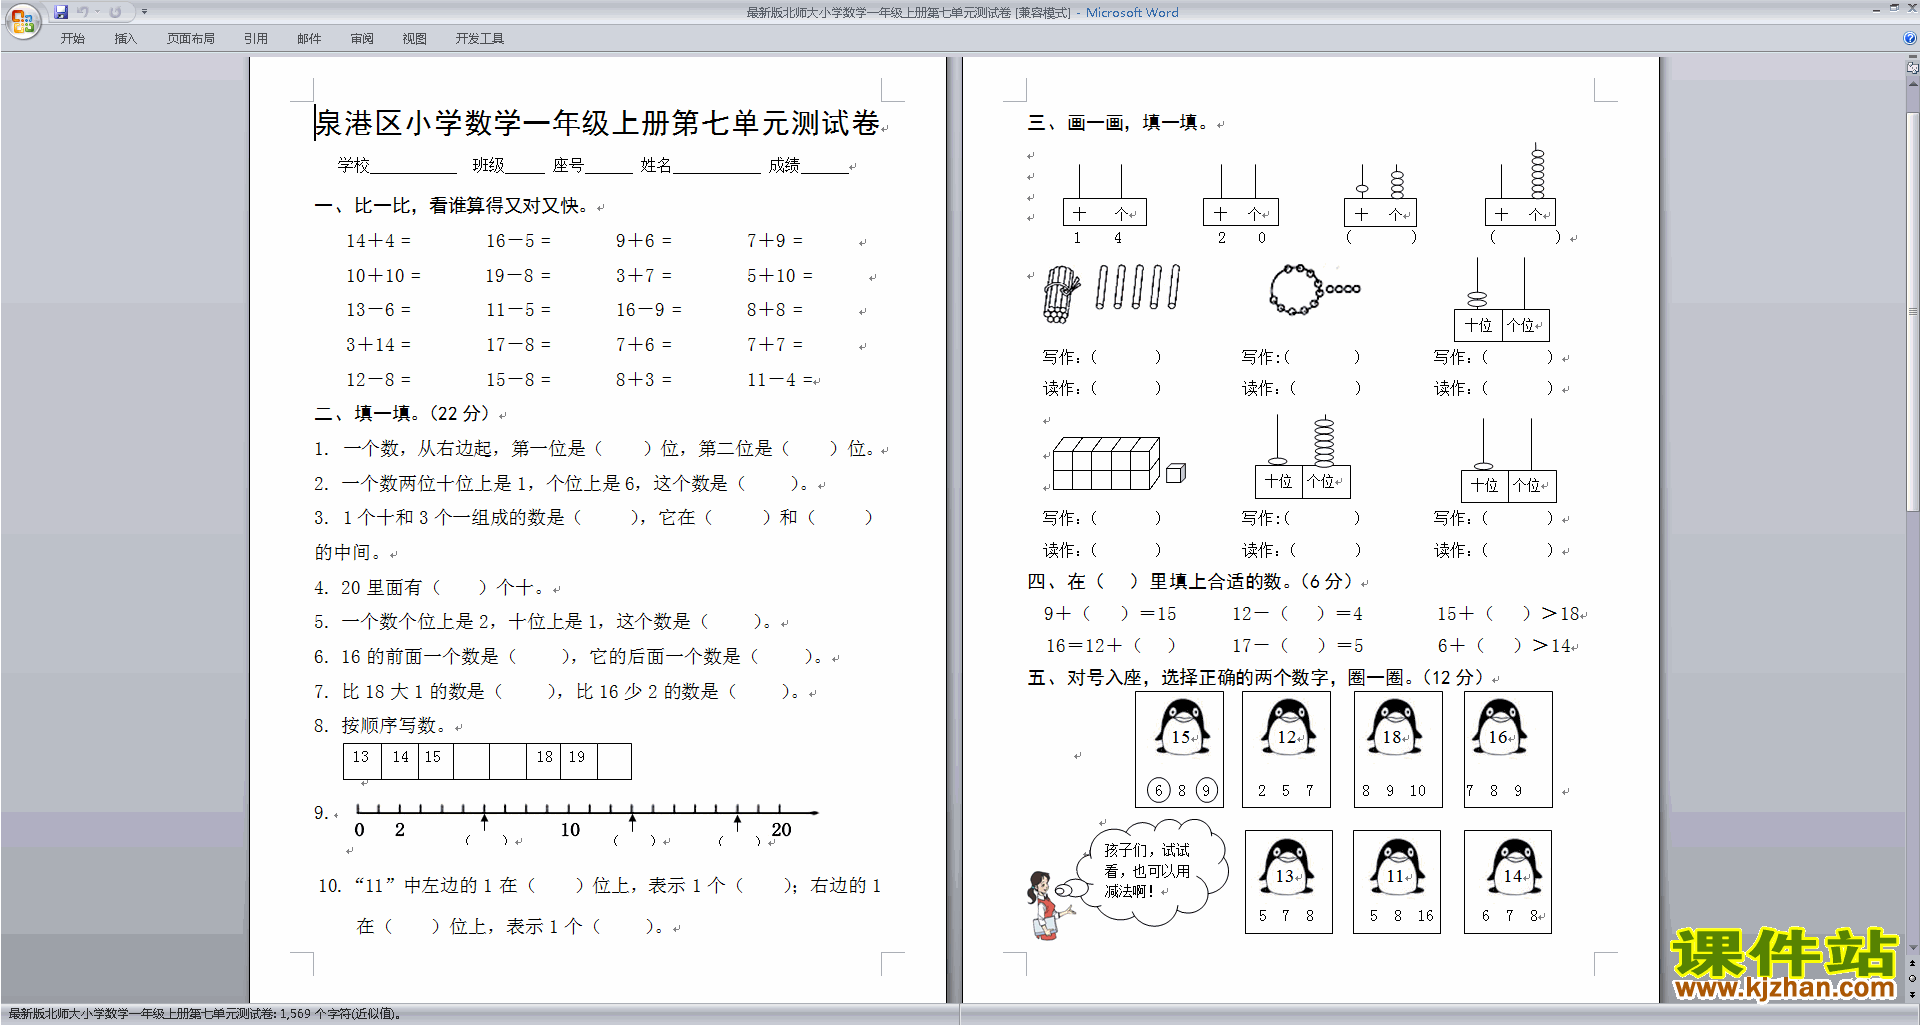The width and height of the screenshot is (1920, 1025).
Task: Open the 插入 ribbon tab
Action: (125, 39)
